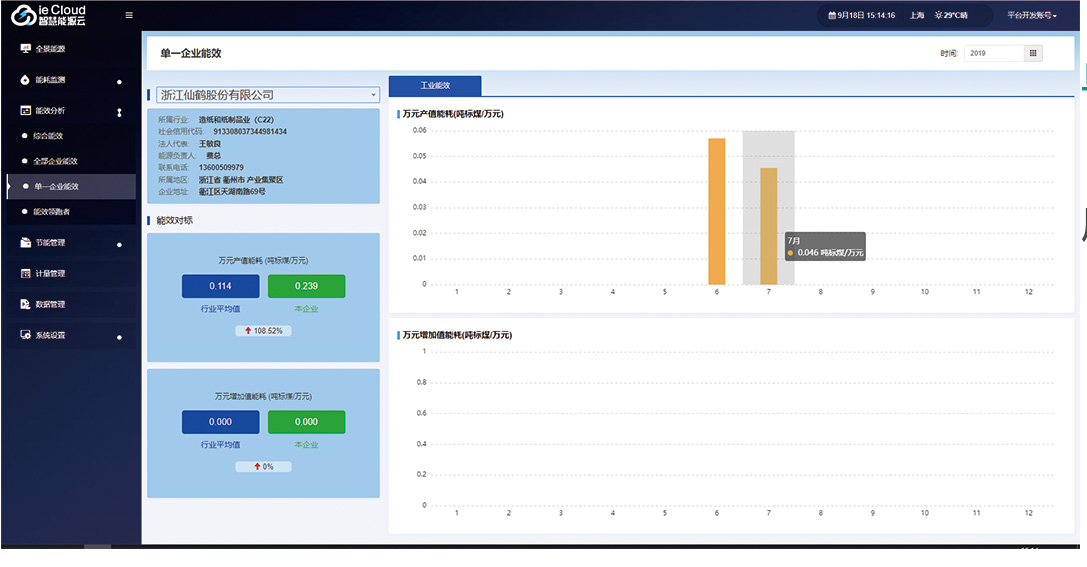Expand the 能耗监测 sidebar menu
This screenshot has width=1087, height=567.
(x=119, y=81)
